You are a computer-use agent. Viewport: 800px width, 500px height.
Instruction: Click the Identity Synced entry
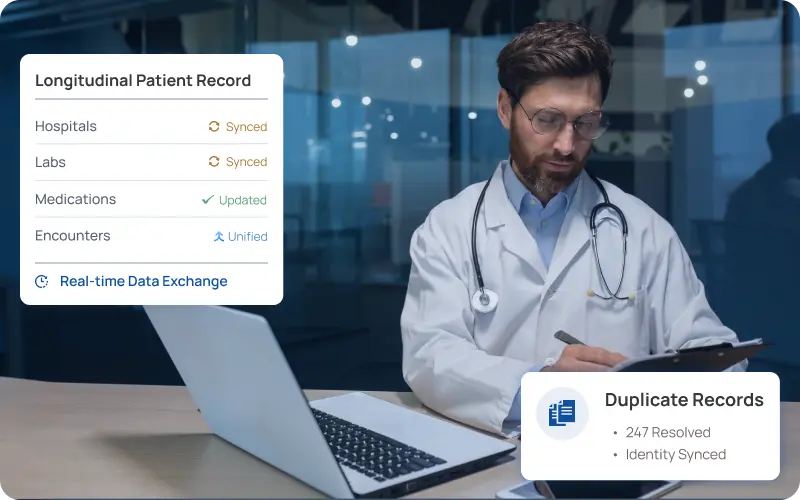(x=676, y=454)
